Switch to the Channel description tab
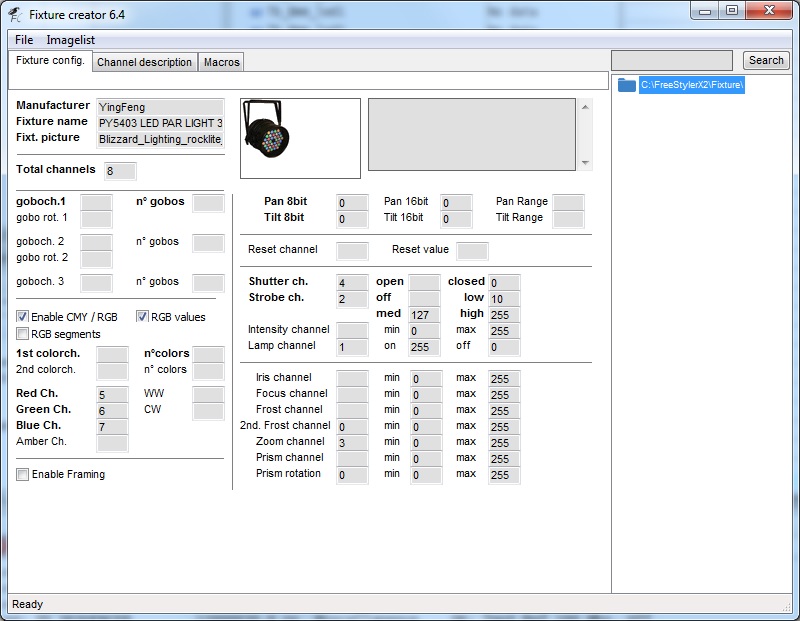This screenshot has height=621, width=800. pyautogui.click(x=144, y=62)
